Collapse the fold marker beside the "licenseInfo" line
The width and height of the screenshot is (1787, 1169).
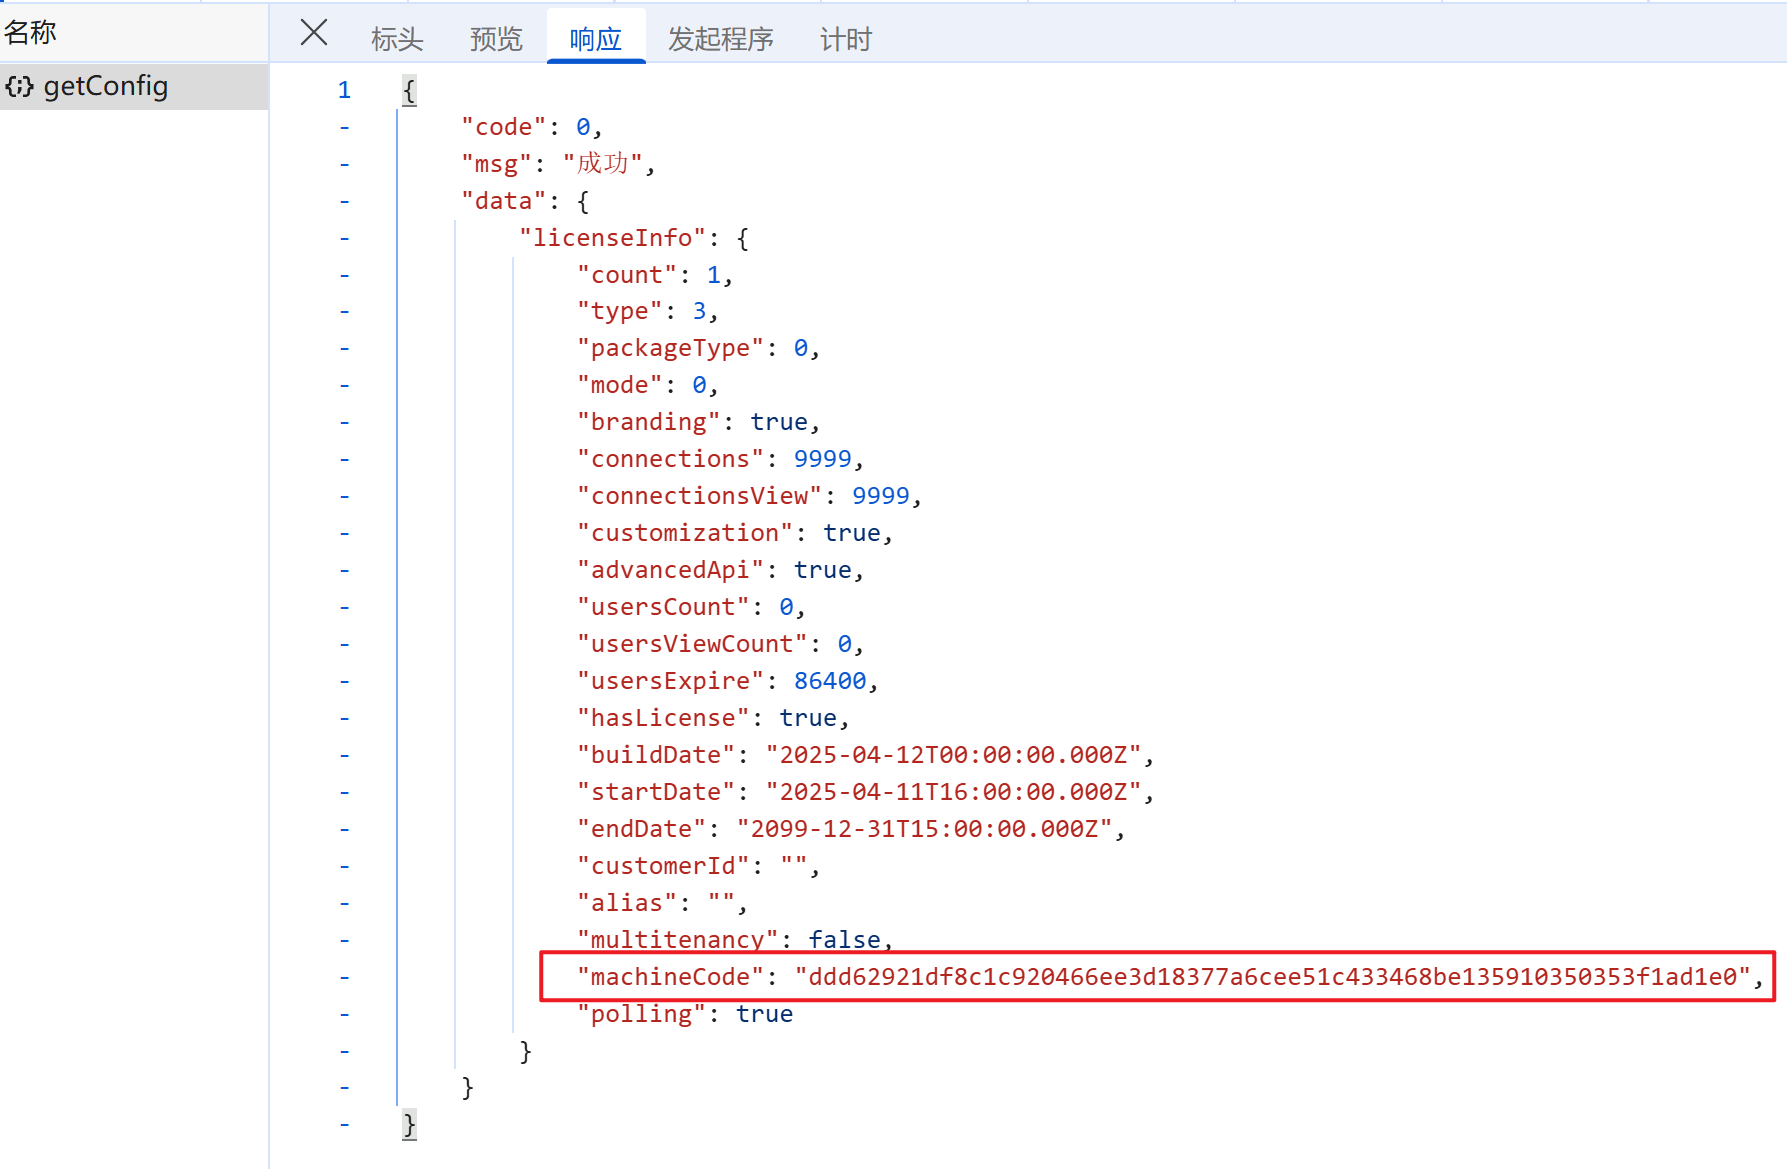click(x=344, y=238)
